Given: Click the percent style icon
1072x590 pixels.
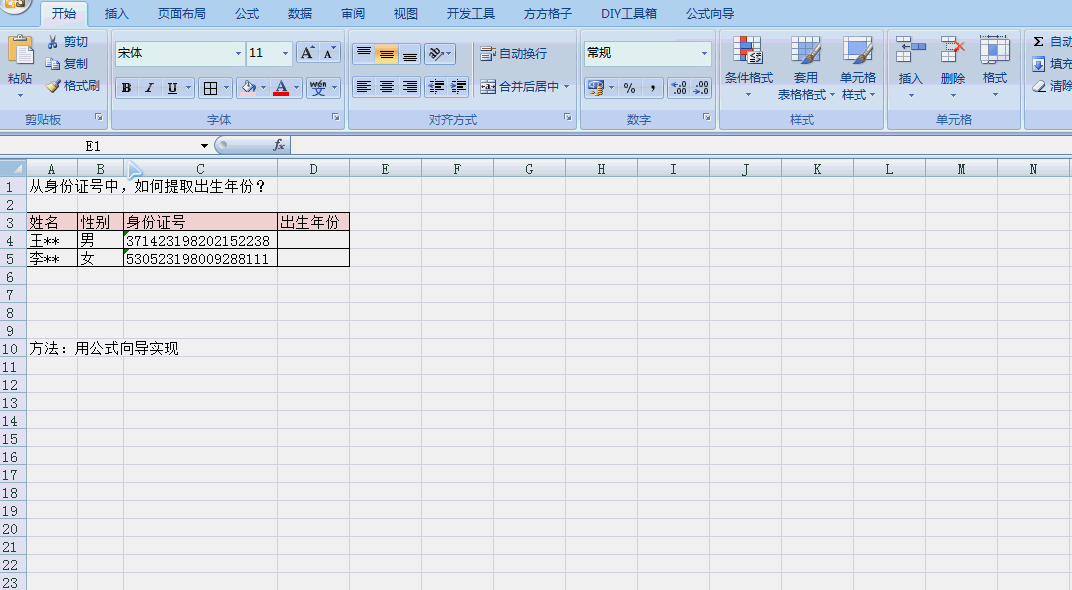Looking at the screenshot, I should click(x=629, y=88).
